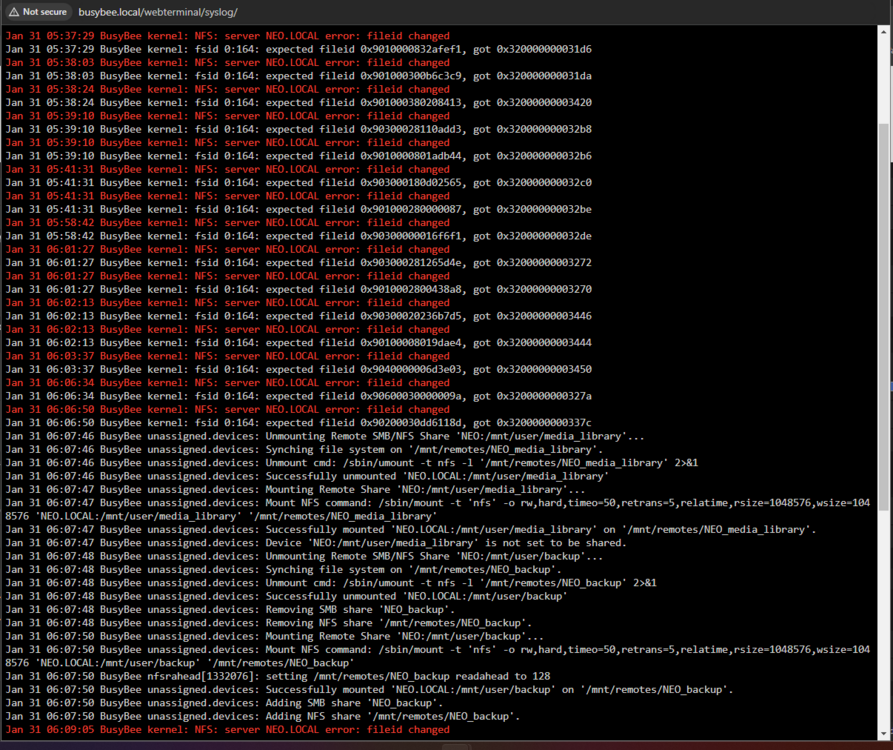This screenshot has height=750, width=893.
Task: Click the Successfully mounted backup line
Action: [x=369, y=690]
